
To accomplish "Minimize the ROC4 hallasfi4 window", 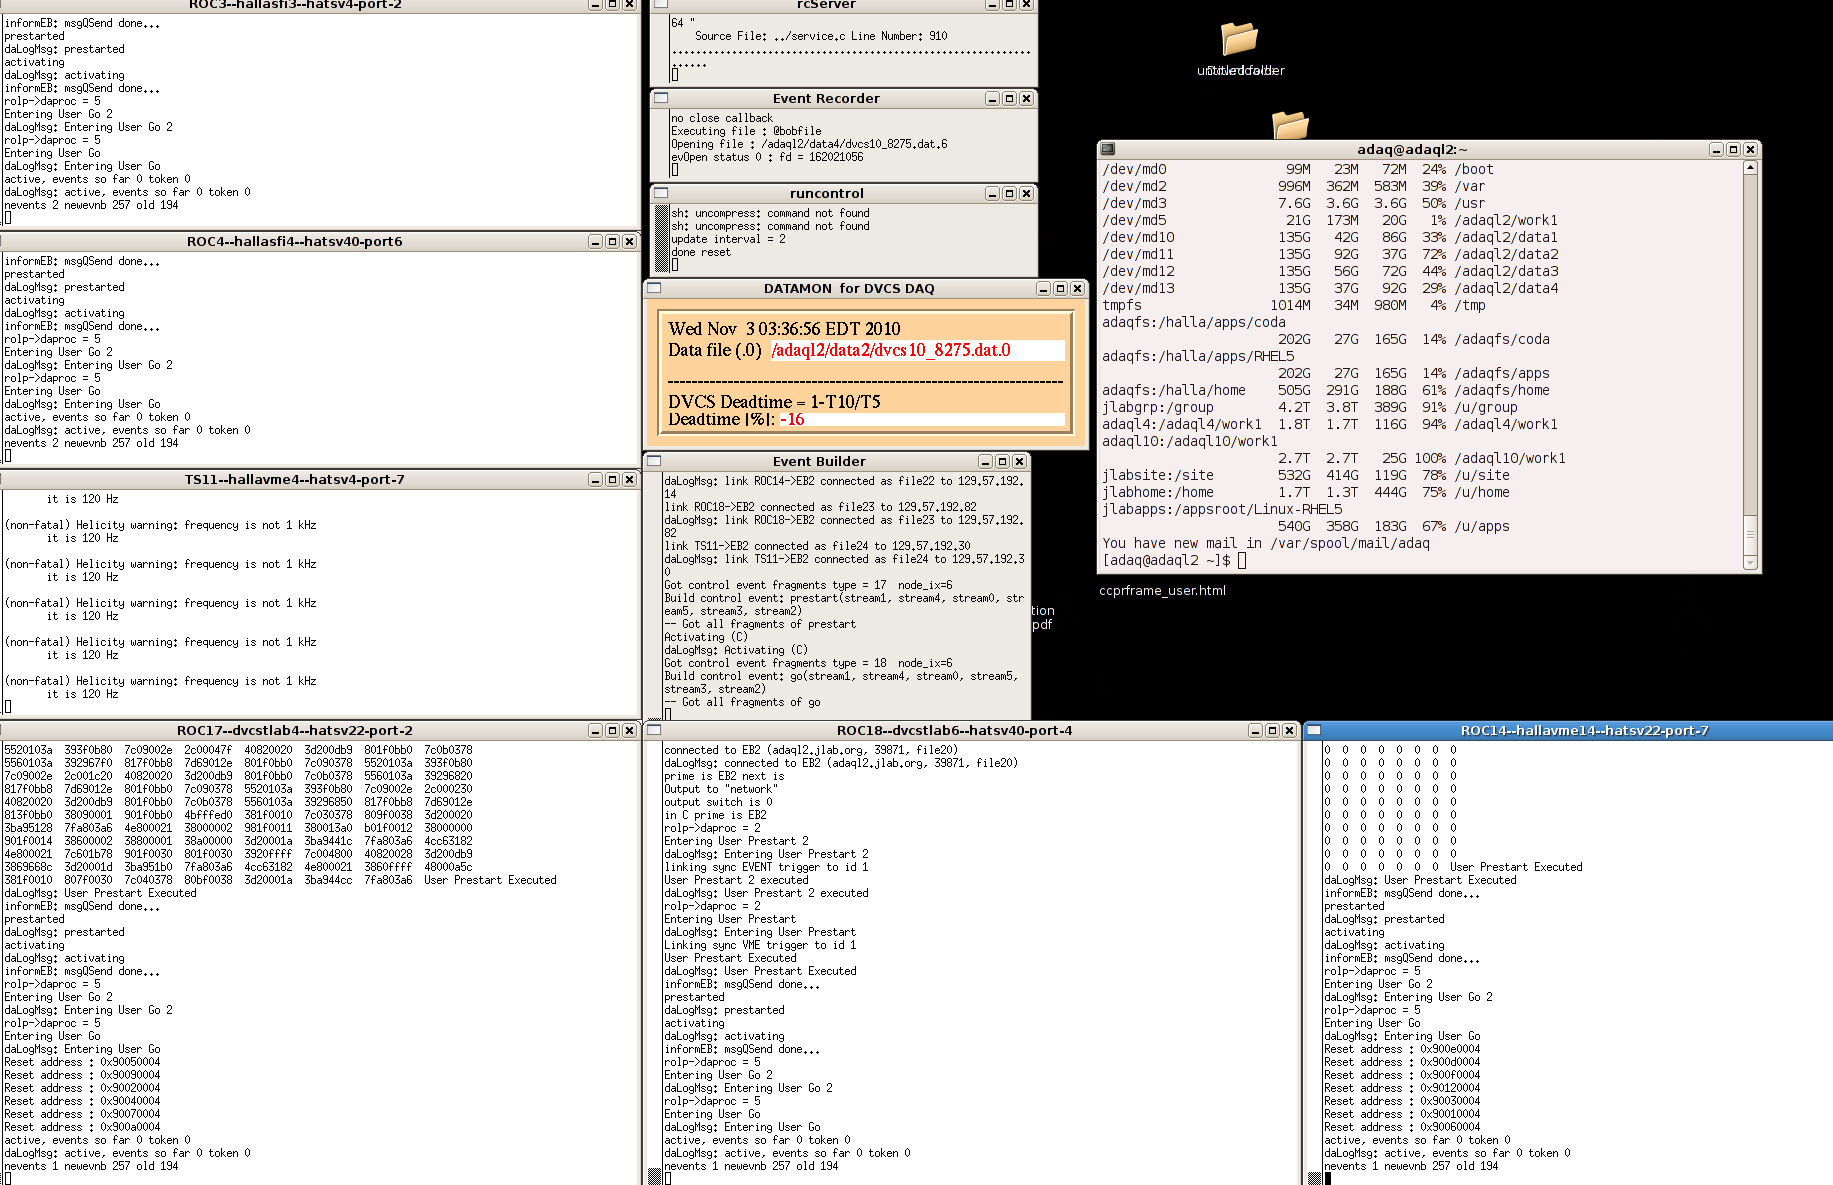I will coord(595,241).
